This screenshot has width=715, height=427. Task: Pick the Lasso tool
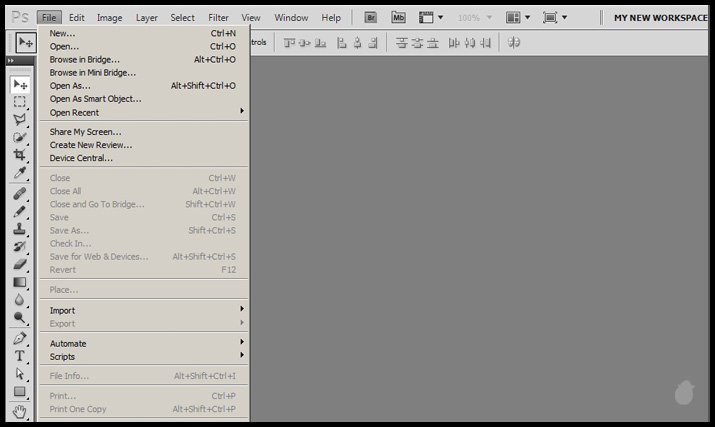tap(19, 119)
